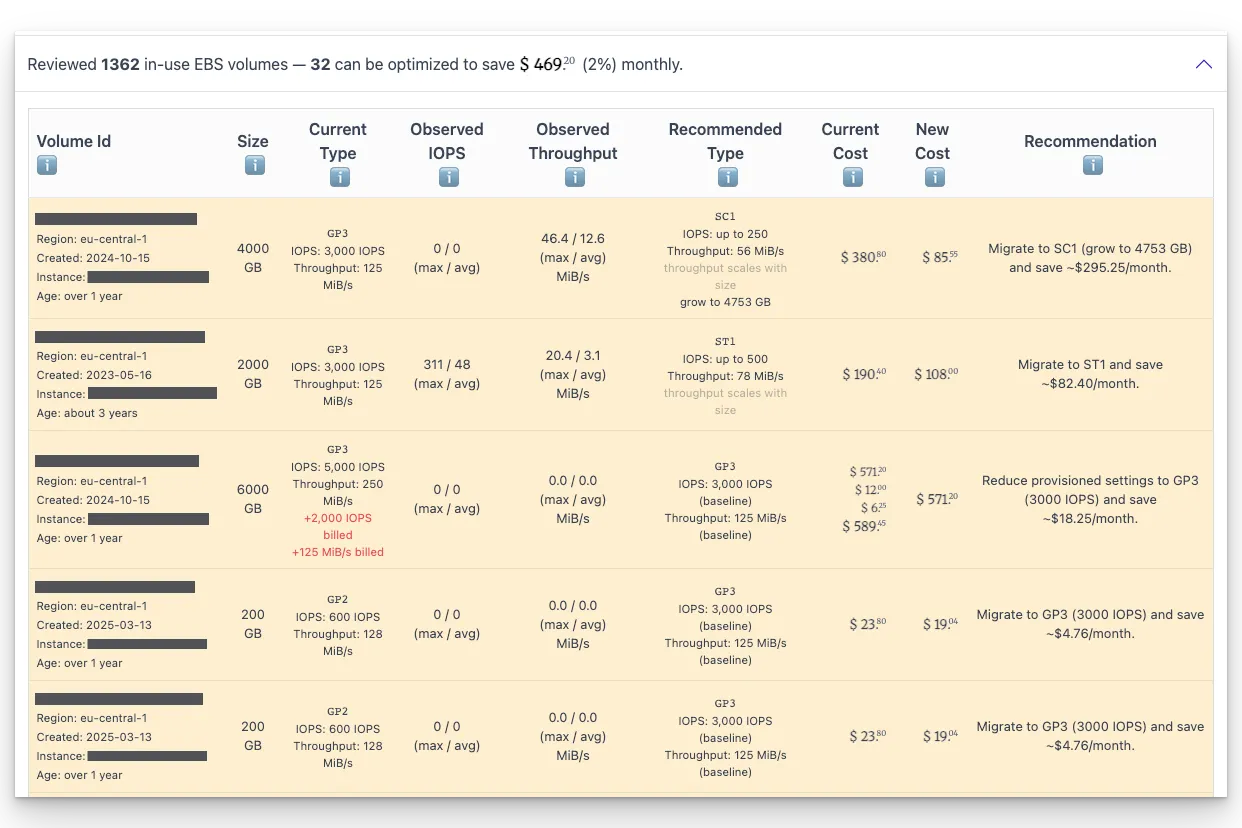The width and height of the screenshot is (1242, 828).
Task: Click the 4000 GB size cell
Action: click(x=253, y=258)
